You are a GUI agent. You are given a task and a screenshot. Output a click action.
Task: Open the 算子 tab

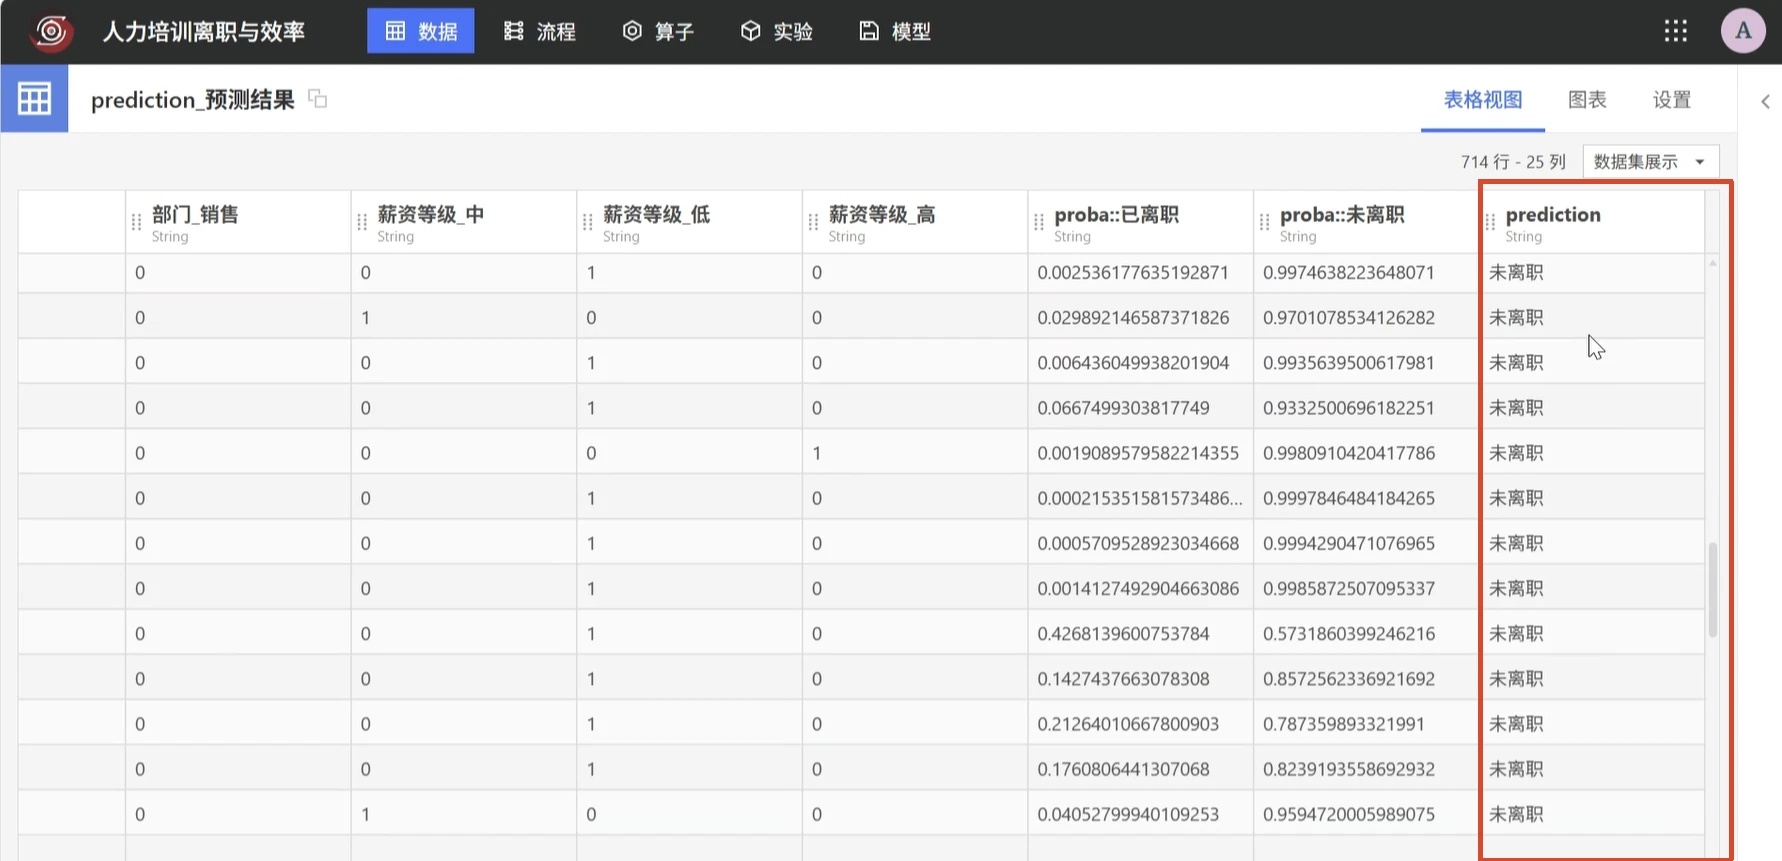658,31
